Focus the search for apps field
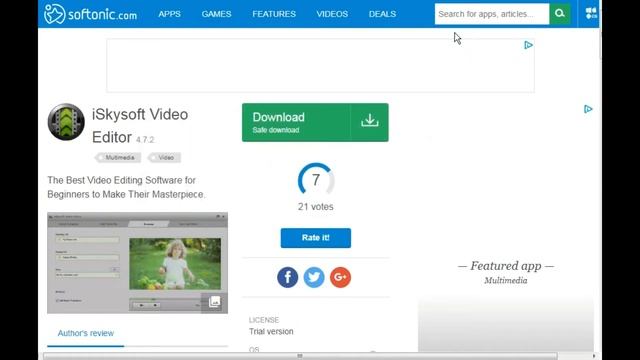The image size is (640, 360). point(492,14)
